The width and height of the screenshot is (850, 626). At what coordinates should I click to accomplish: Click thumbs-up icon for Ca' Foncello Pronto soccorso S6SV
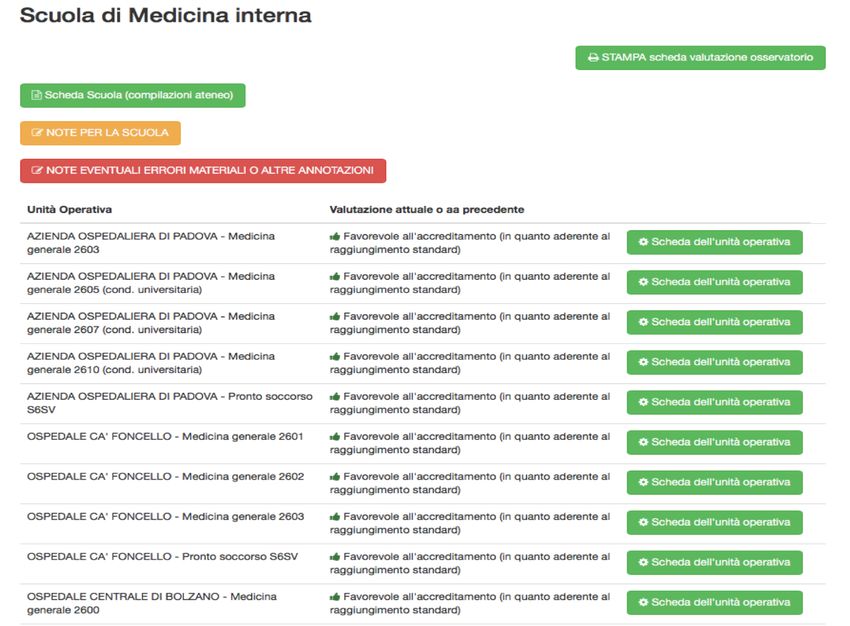[x=334, y=557]
